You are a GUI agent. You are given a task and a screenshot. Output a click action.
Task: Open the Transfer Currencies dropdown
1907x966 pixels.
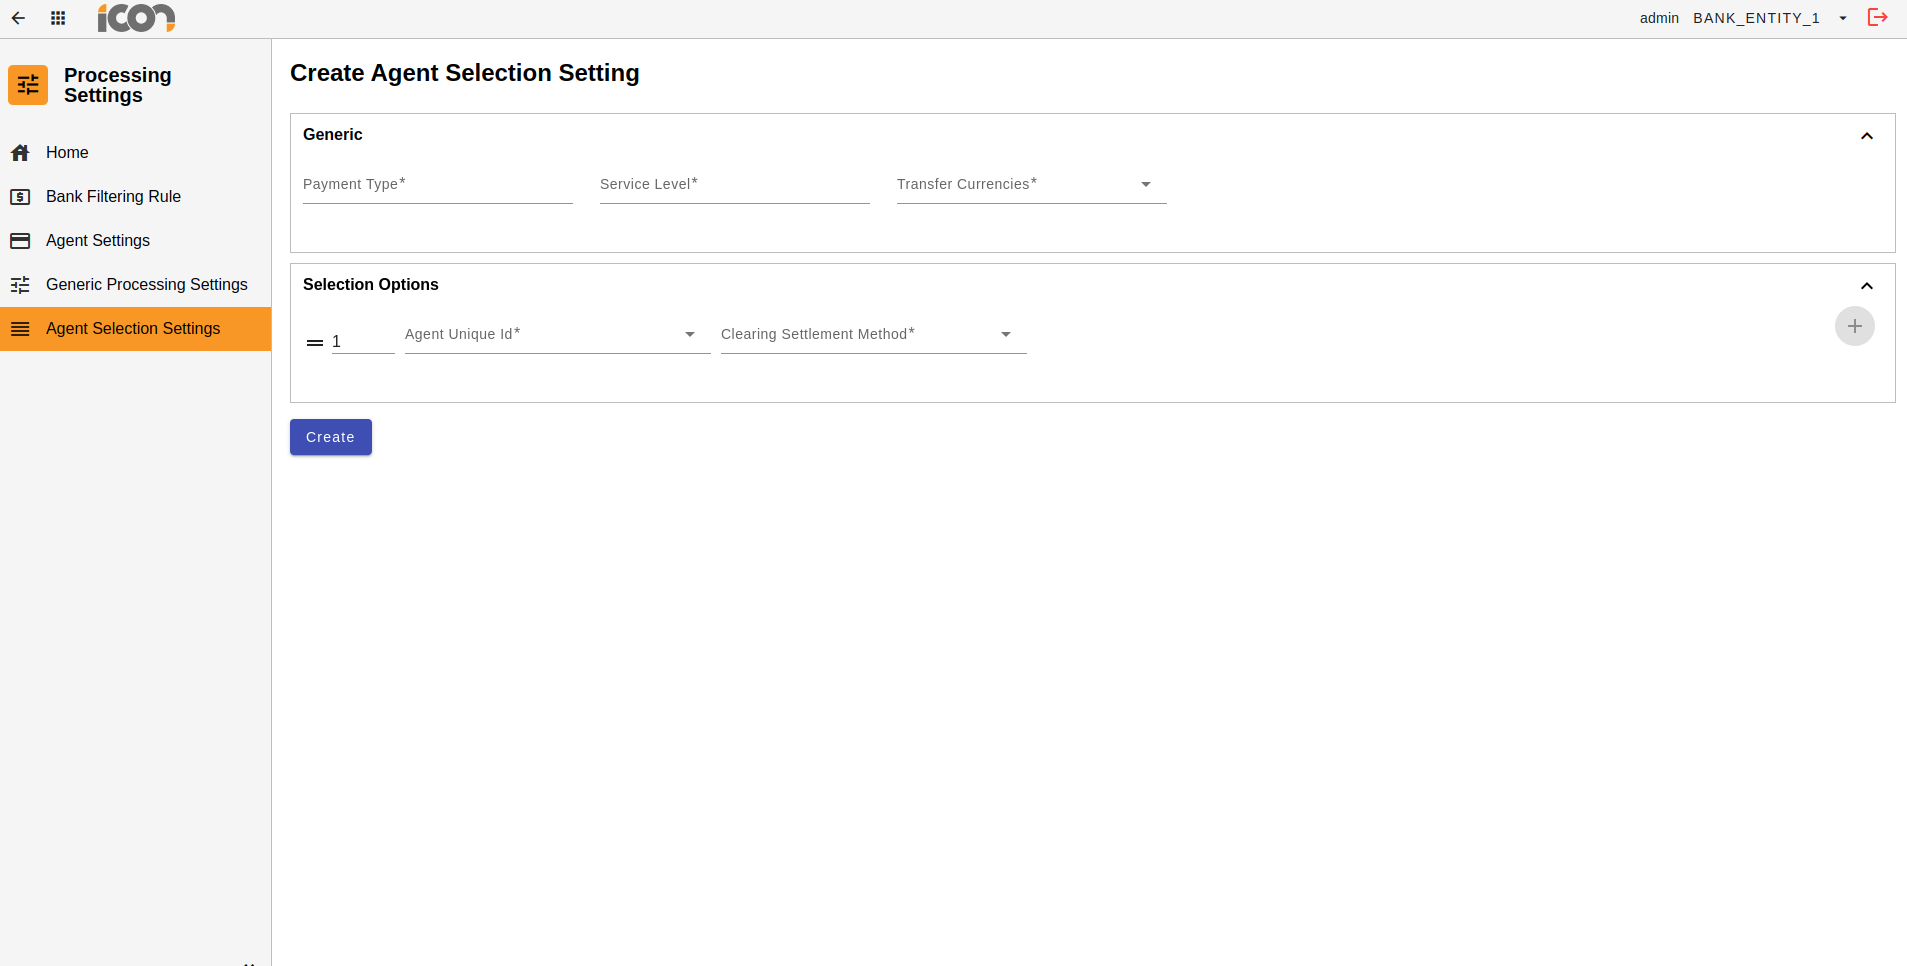(x=1145, y=184)
